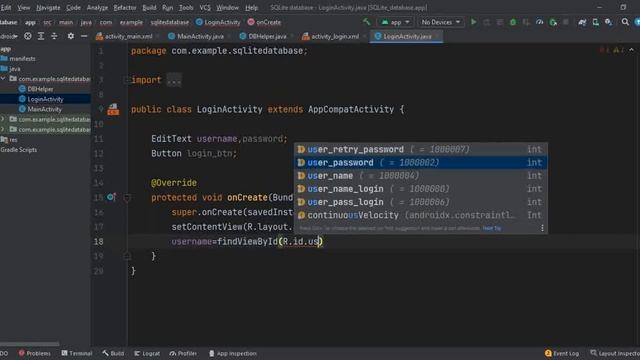640x360 pixels.
Task: Choose user_name_login completion suggestion
Action: 421,189
